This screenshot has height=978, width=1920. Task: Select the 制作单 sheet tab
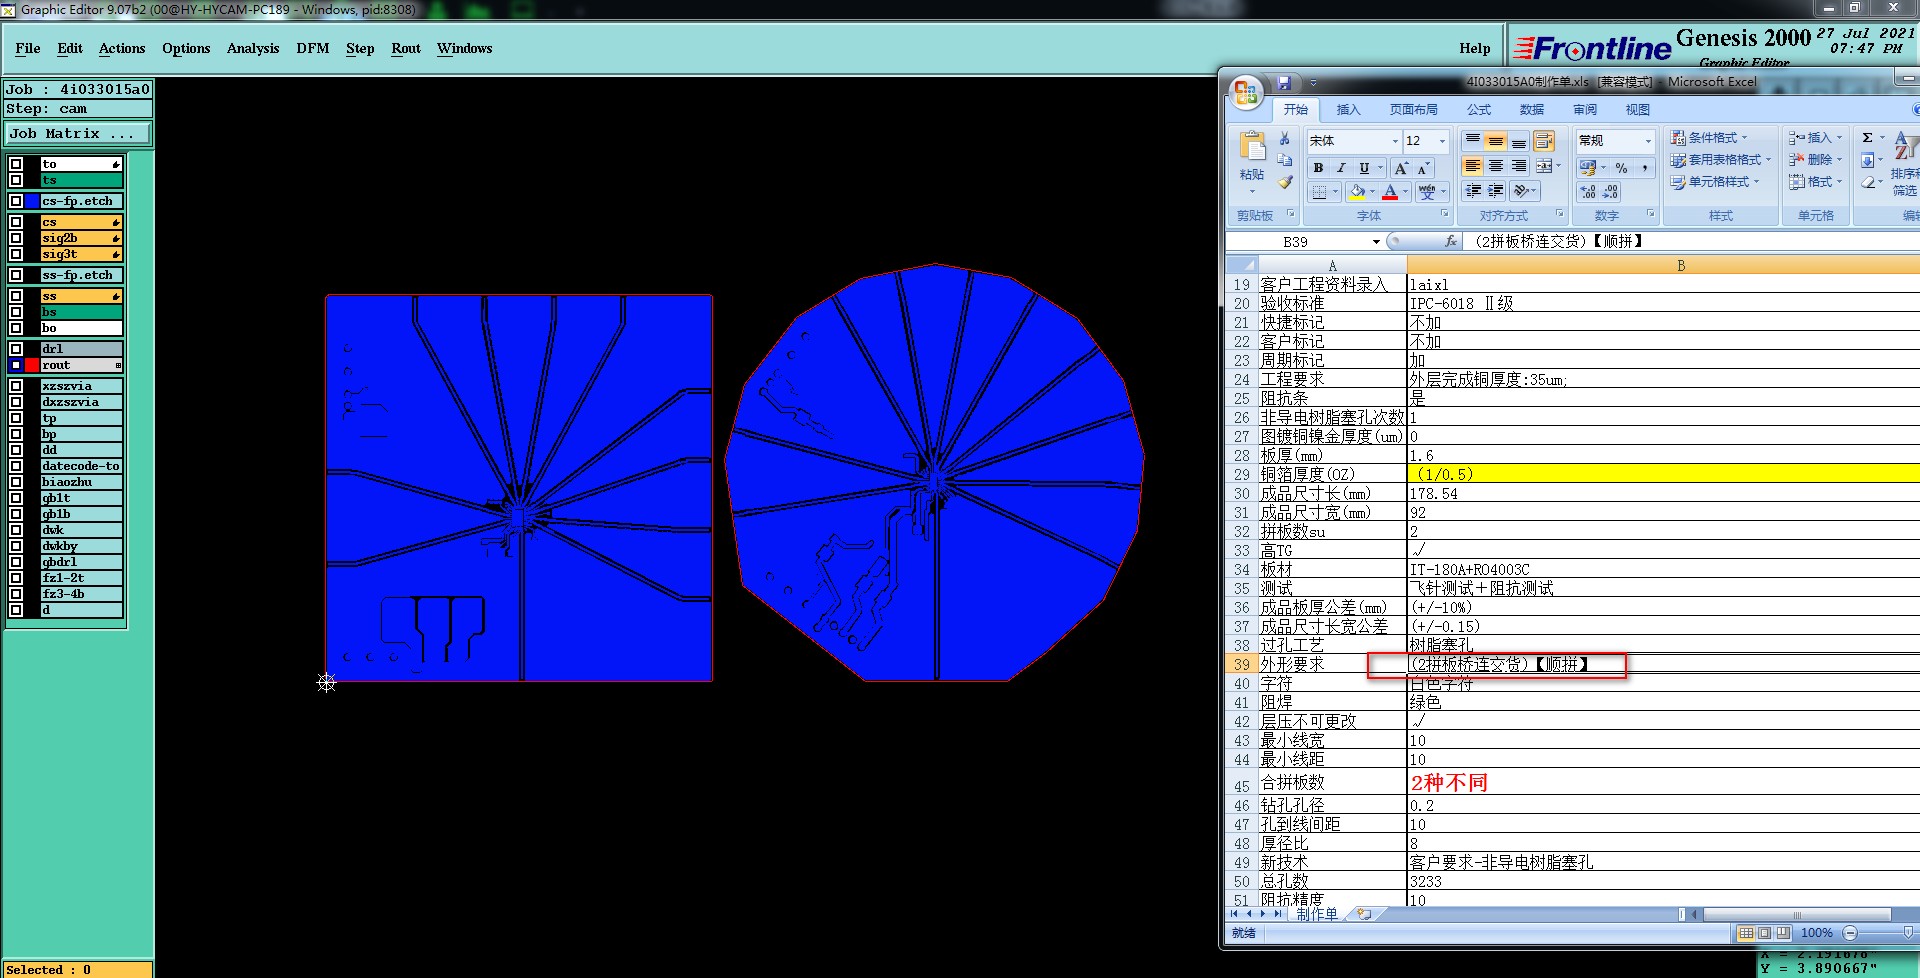(1316, 914)
